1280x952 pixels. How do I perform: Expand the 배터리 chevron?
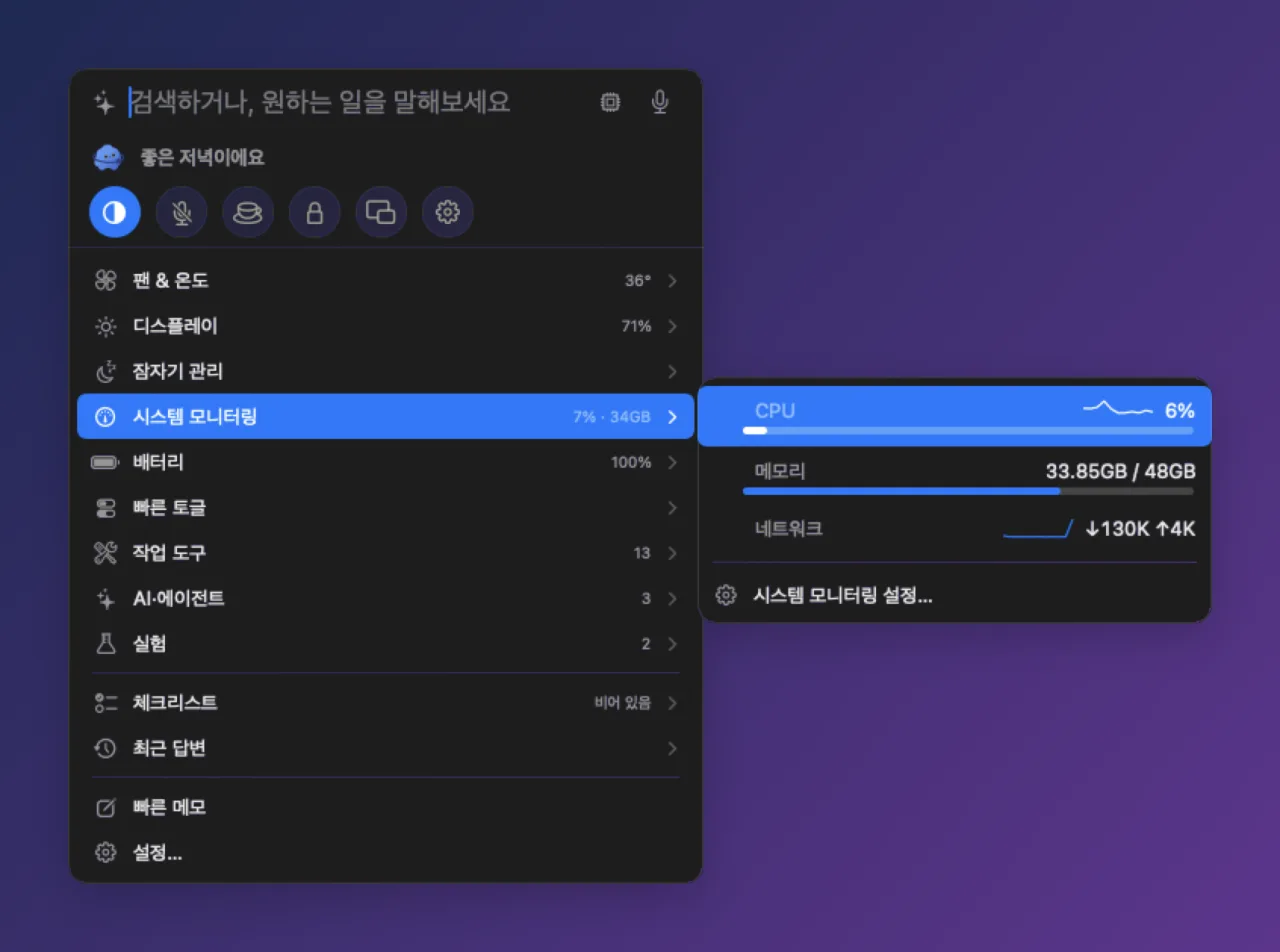click(x=672, y=463)
